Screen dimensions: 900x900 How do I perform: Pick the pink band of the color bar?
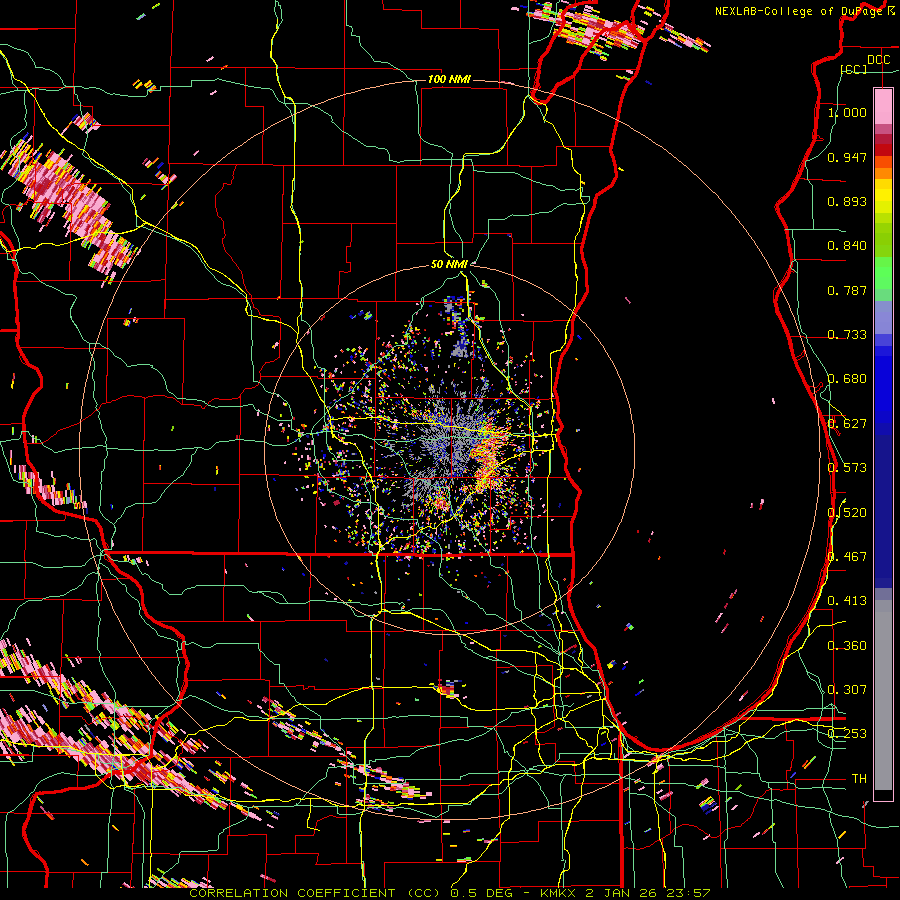pyautogui.click(x=883, y=106)
